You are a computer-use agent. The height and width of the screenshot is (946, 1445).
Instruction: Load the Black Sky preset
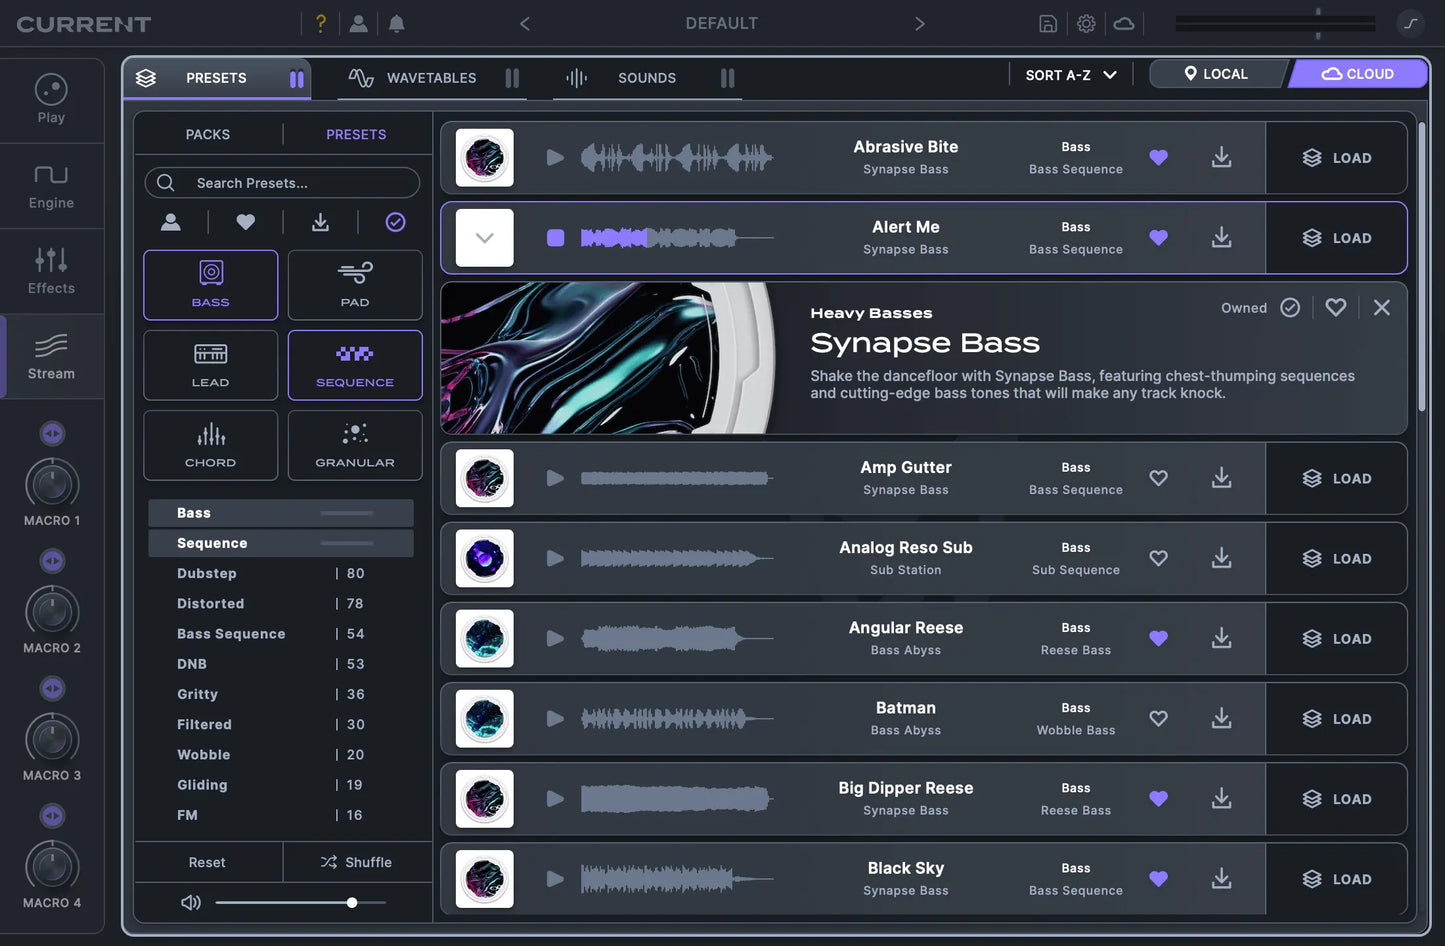coord(1336,879)
